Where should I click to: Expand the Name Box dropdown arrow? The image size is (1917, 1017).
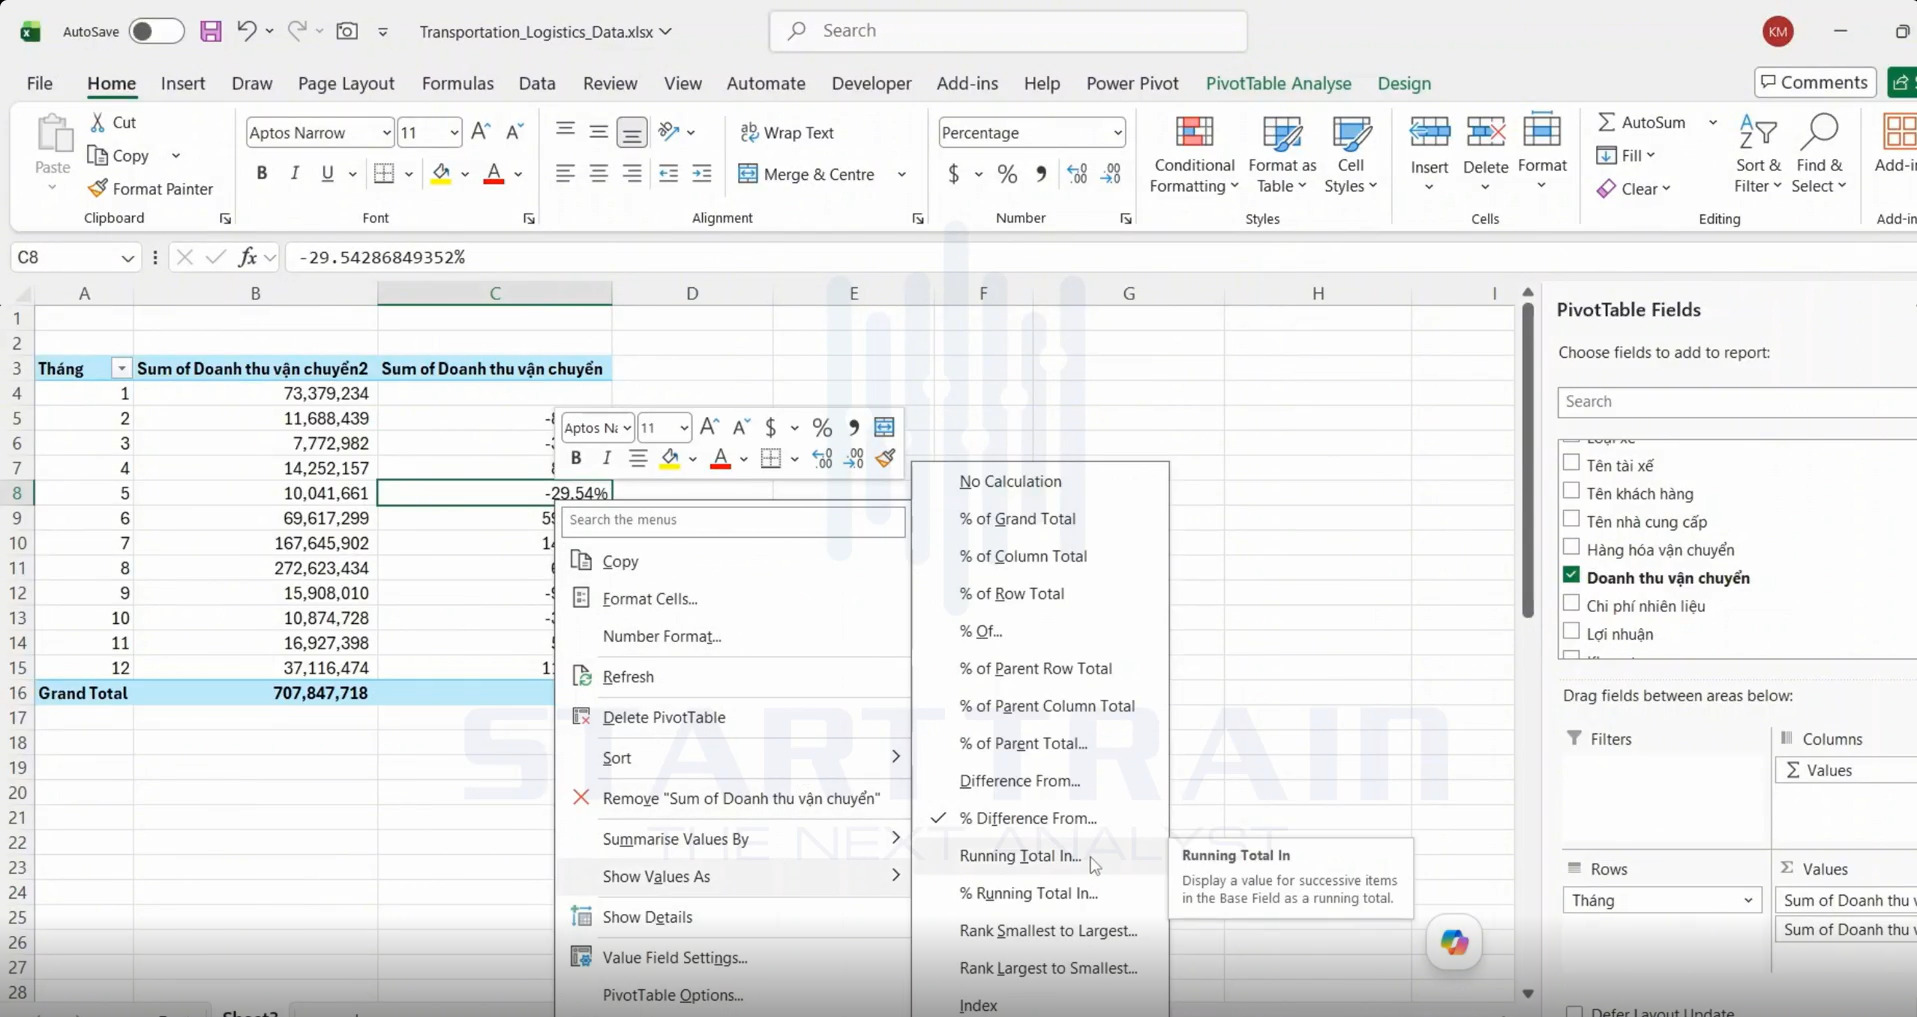[x=127, y=258]
